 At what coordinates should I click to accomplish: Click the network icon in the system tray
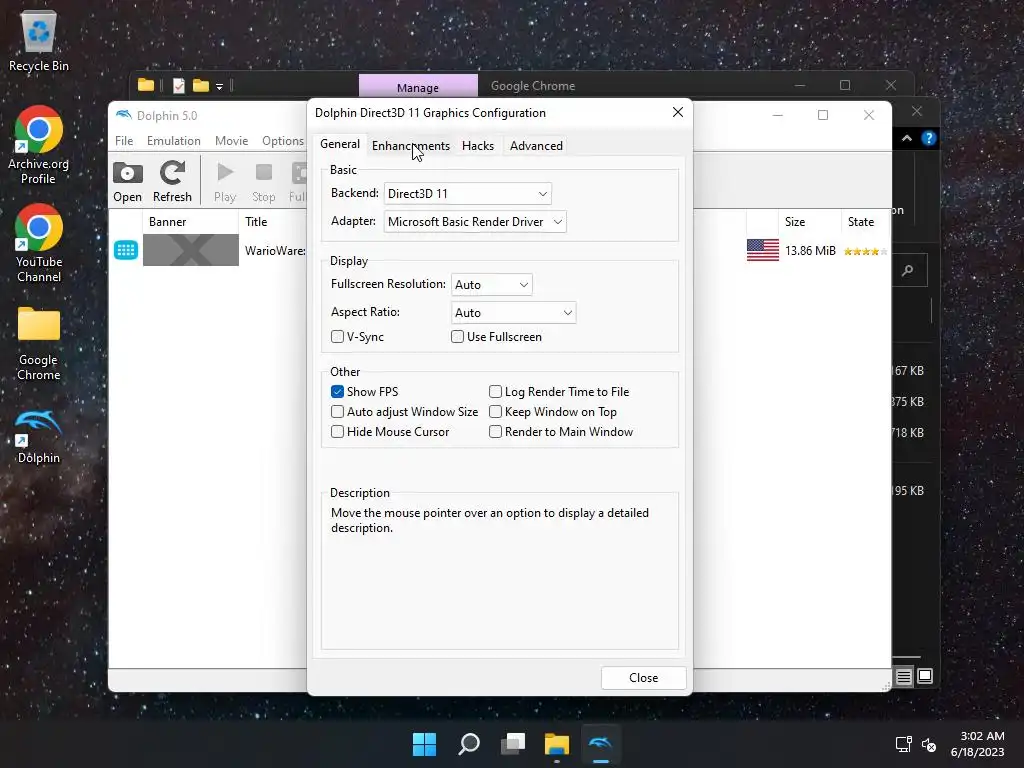tap(904, 744)
